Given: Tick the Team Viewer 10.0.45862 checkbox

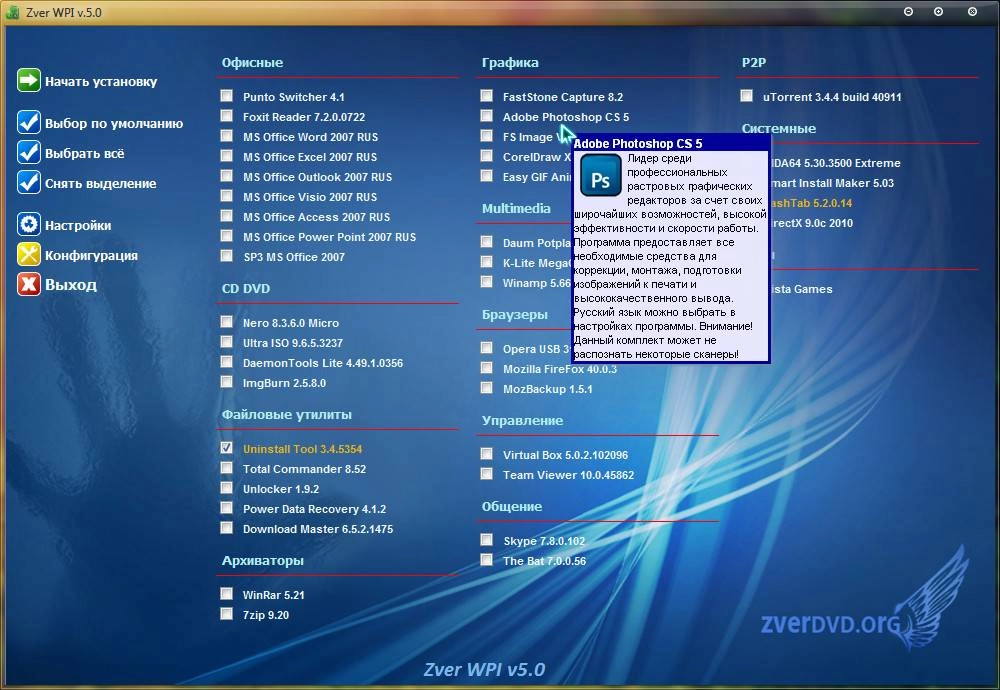Looking at the screenshot, I should 487,473.
